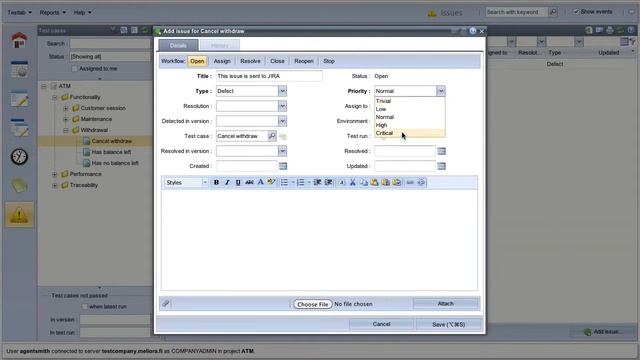Underline text using the editor toolbar
The width and height of the screenshot is (640, 360).
click(238, 182)
